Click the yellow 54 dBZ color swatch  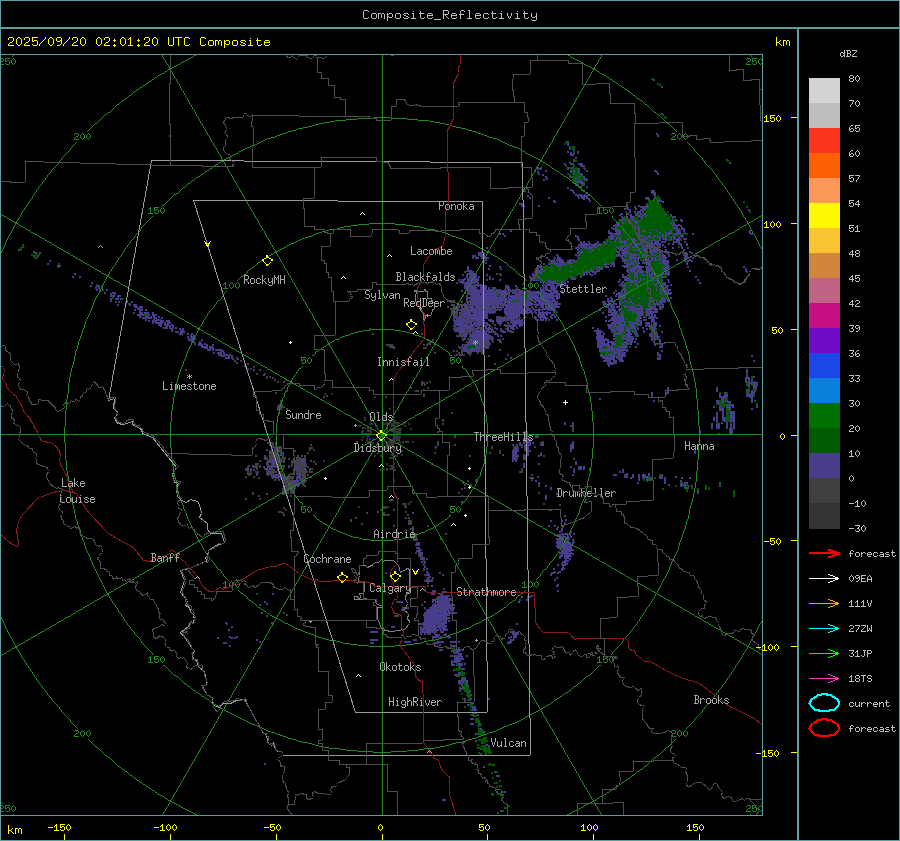(x=824, y=215)
